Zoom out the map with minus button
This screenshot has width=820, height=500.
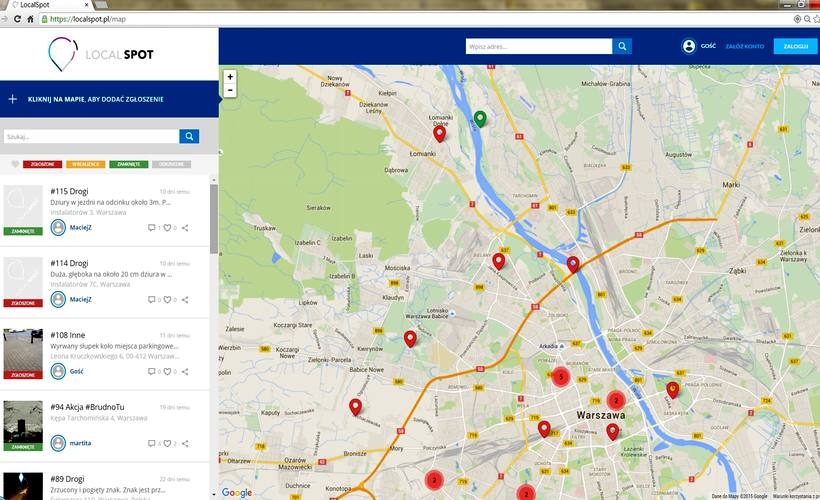coord(230,90)
